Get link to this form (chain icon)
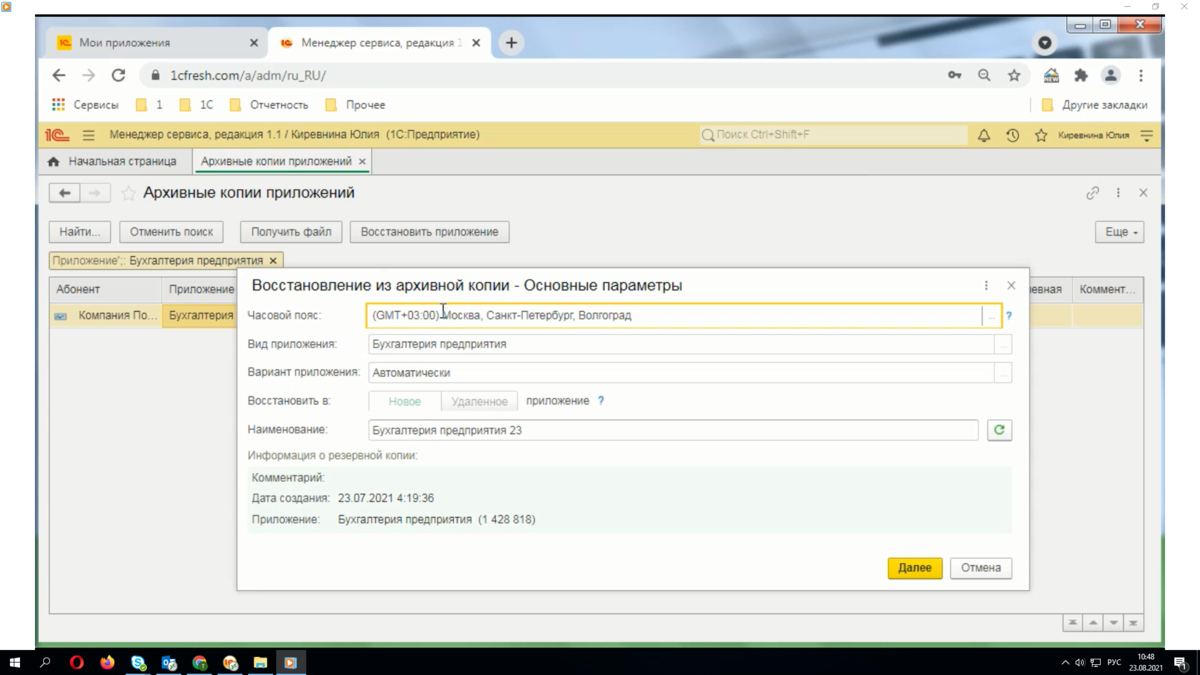The height and width of the screenshot is (675, 1200). 1092,193
